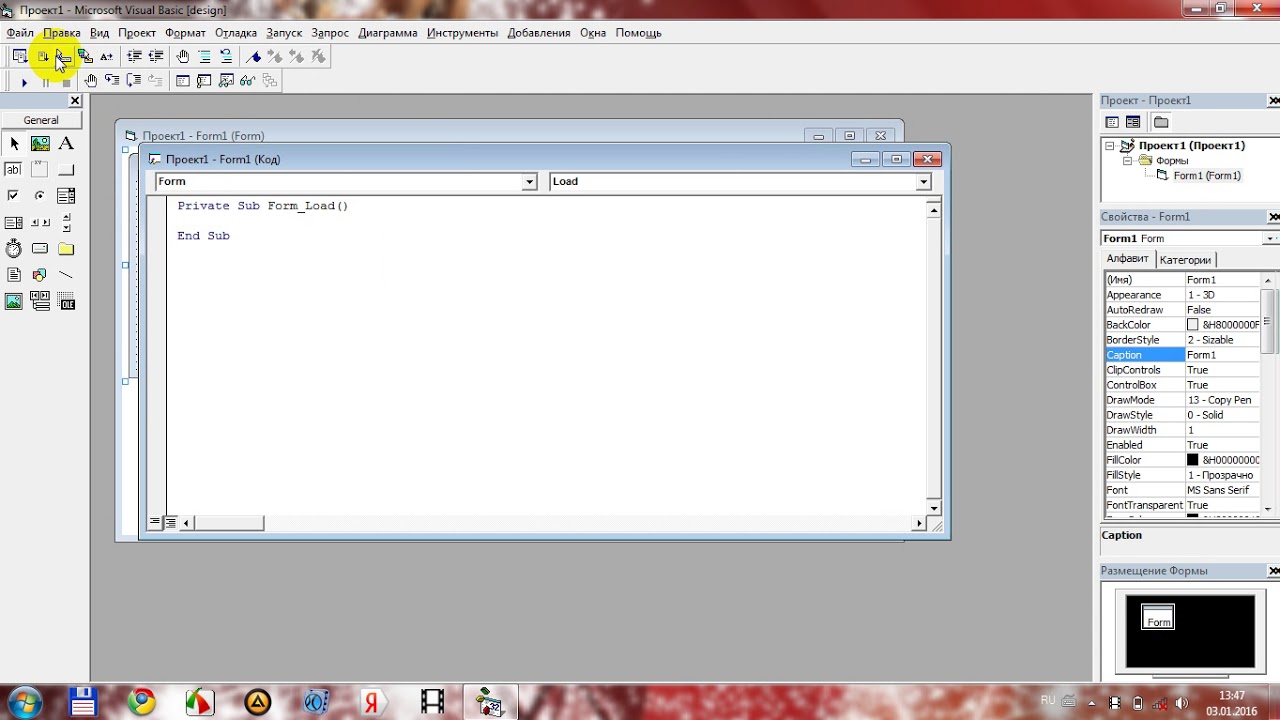Image resolution: width=1280 pixels, height=720 pixels.
Task: Switch to the Категории properties tab
Action: [1185, 260]
